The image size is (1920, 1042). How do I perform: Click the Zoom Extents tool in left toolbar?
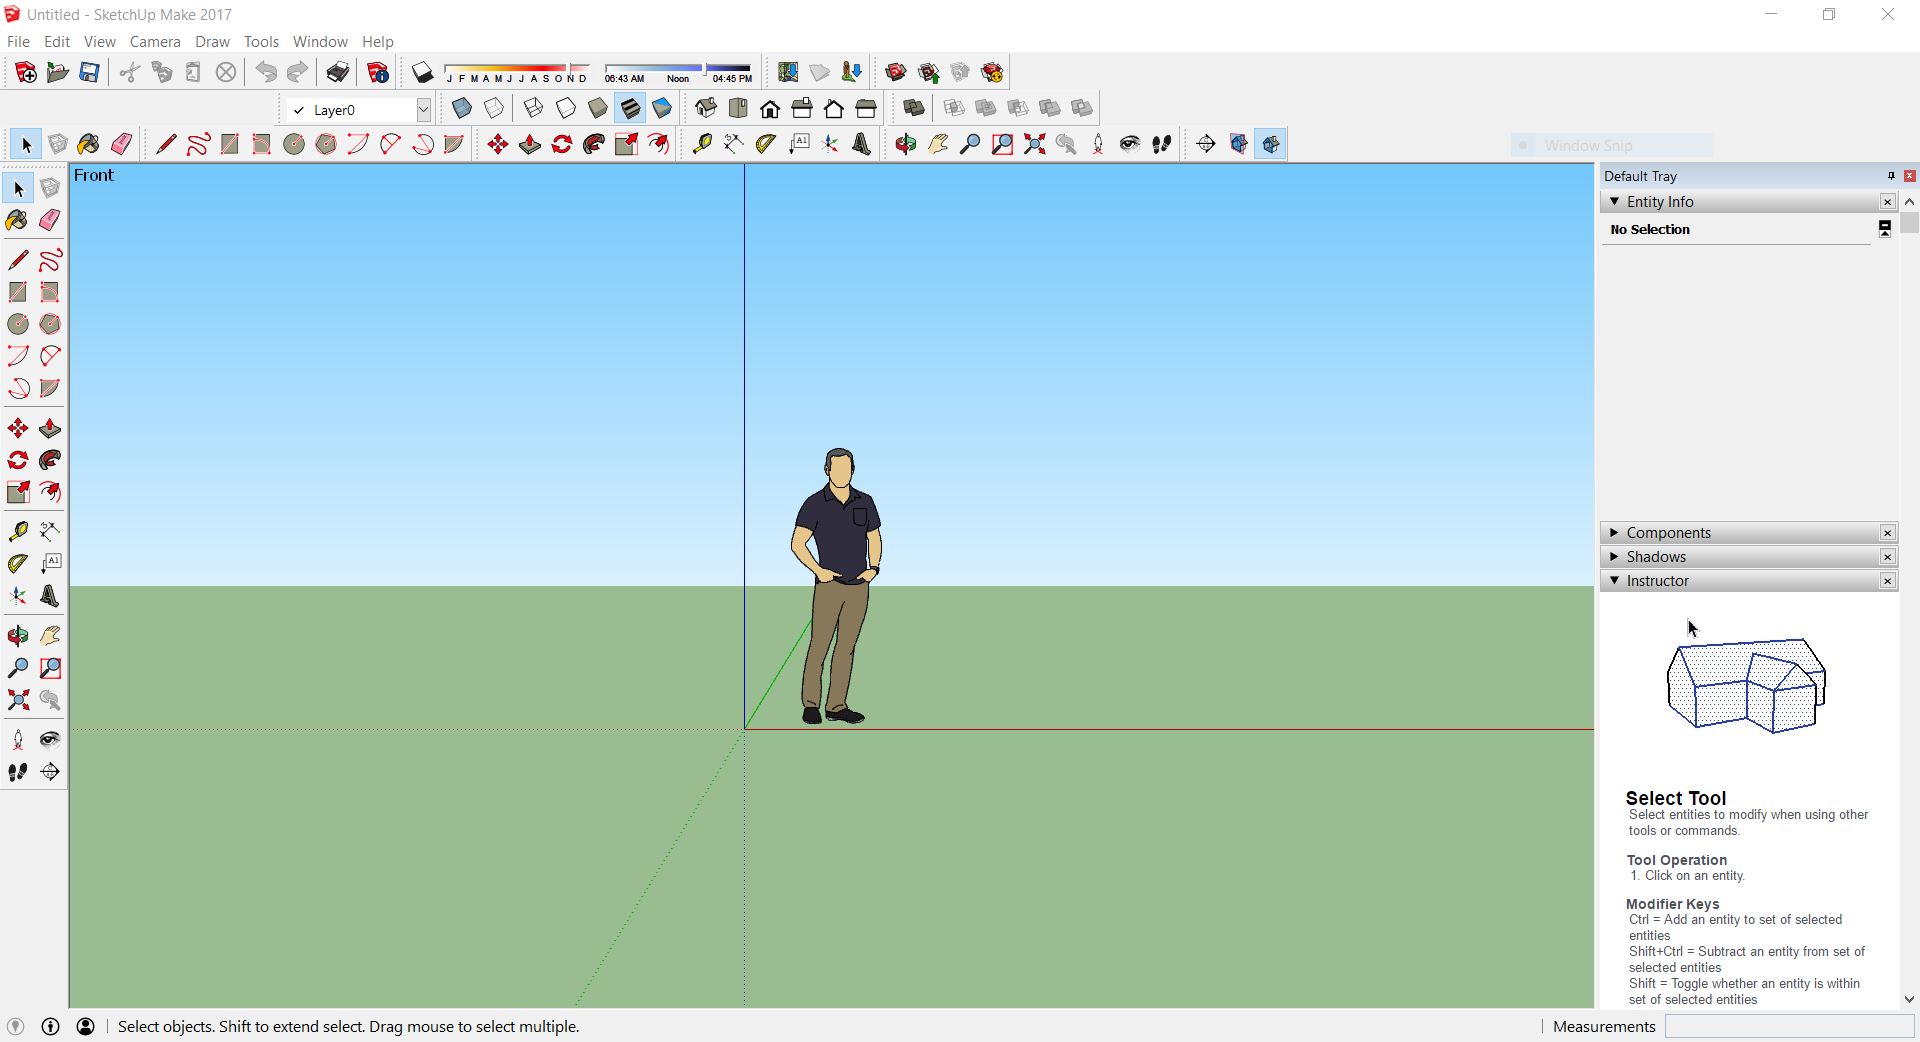coord(17,700)
